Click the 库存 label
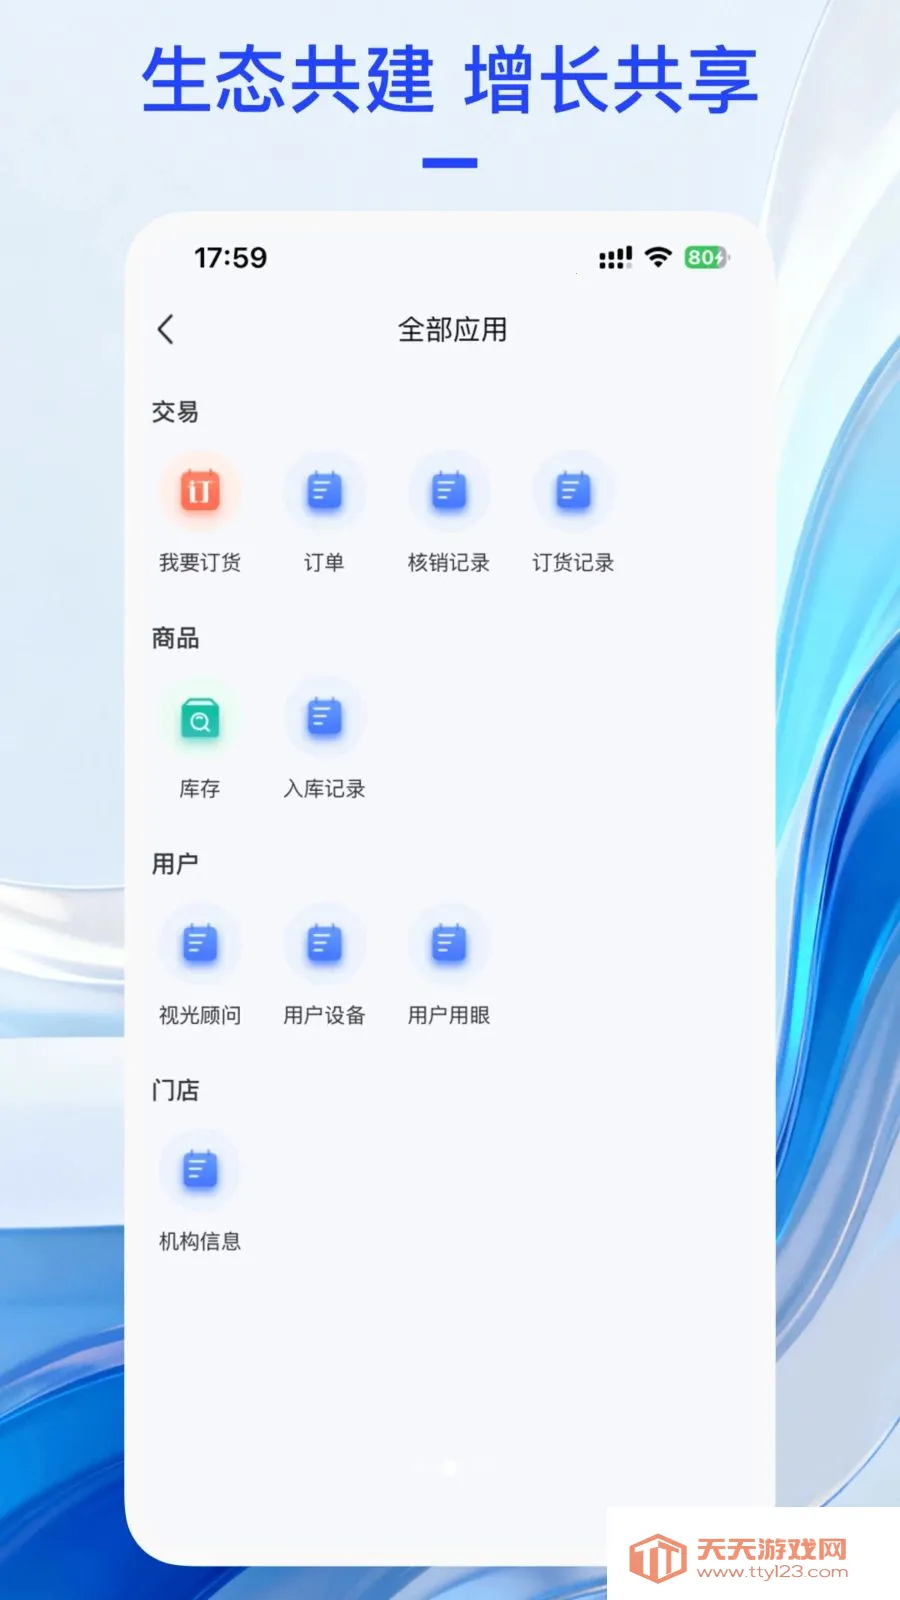 point(200,789)
